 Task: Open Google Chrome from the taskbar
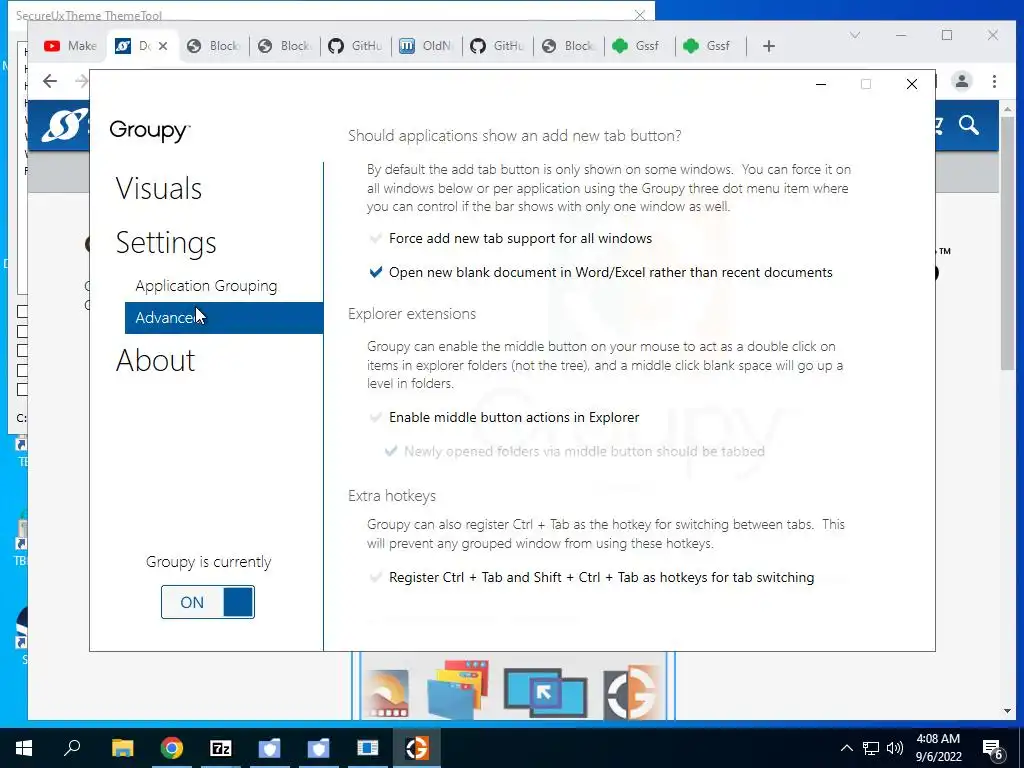click(172, 748)
